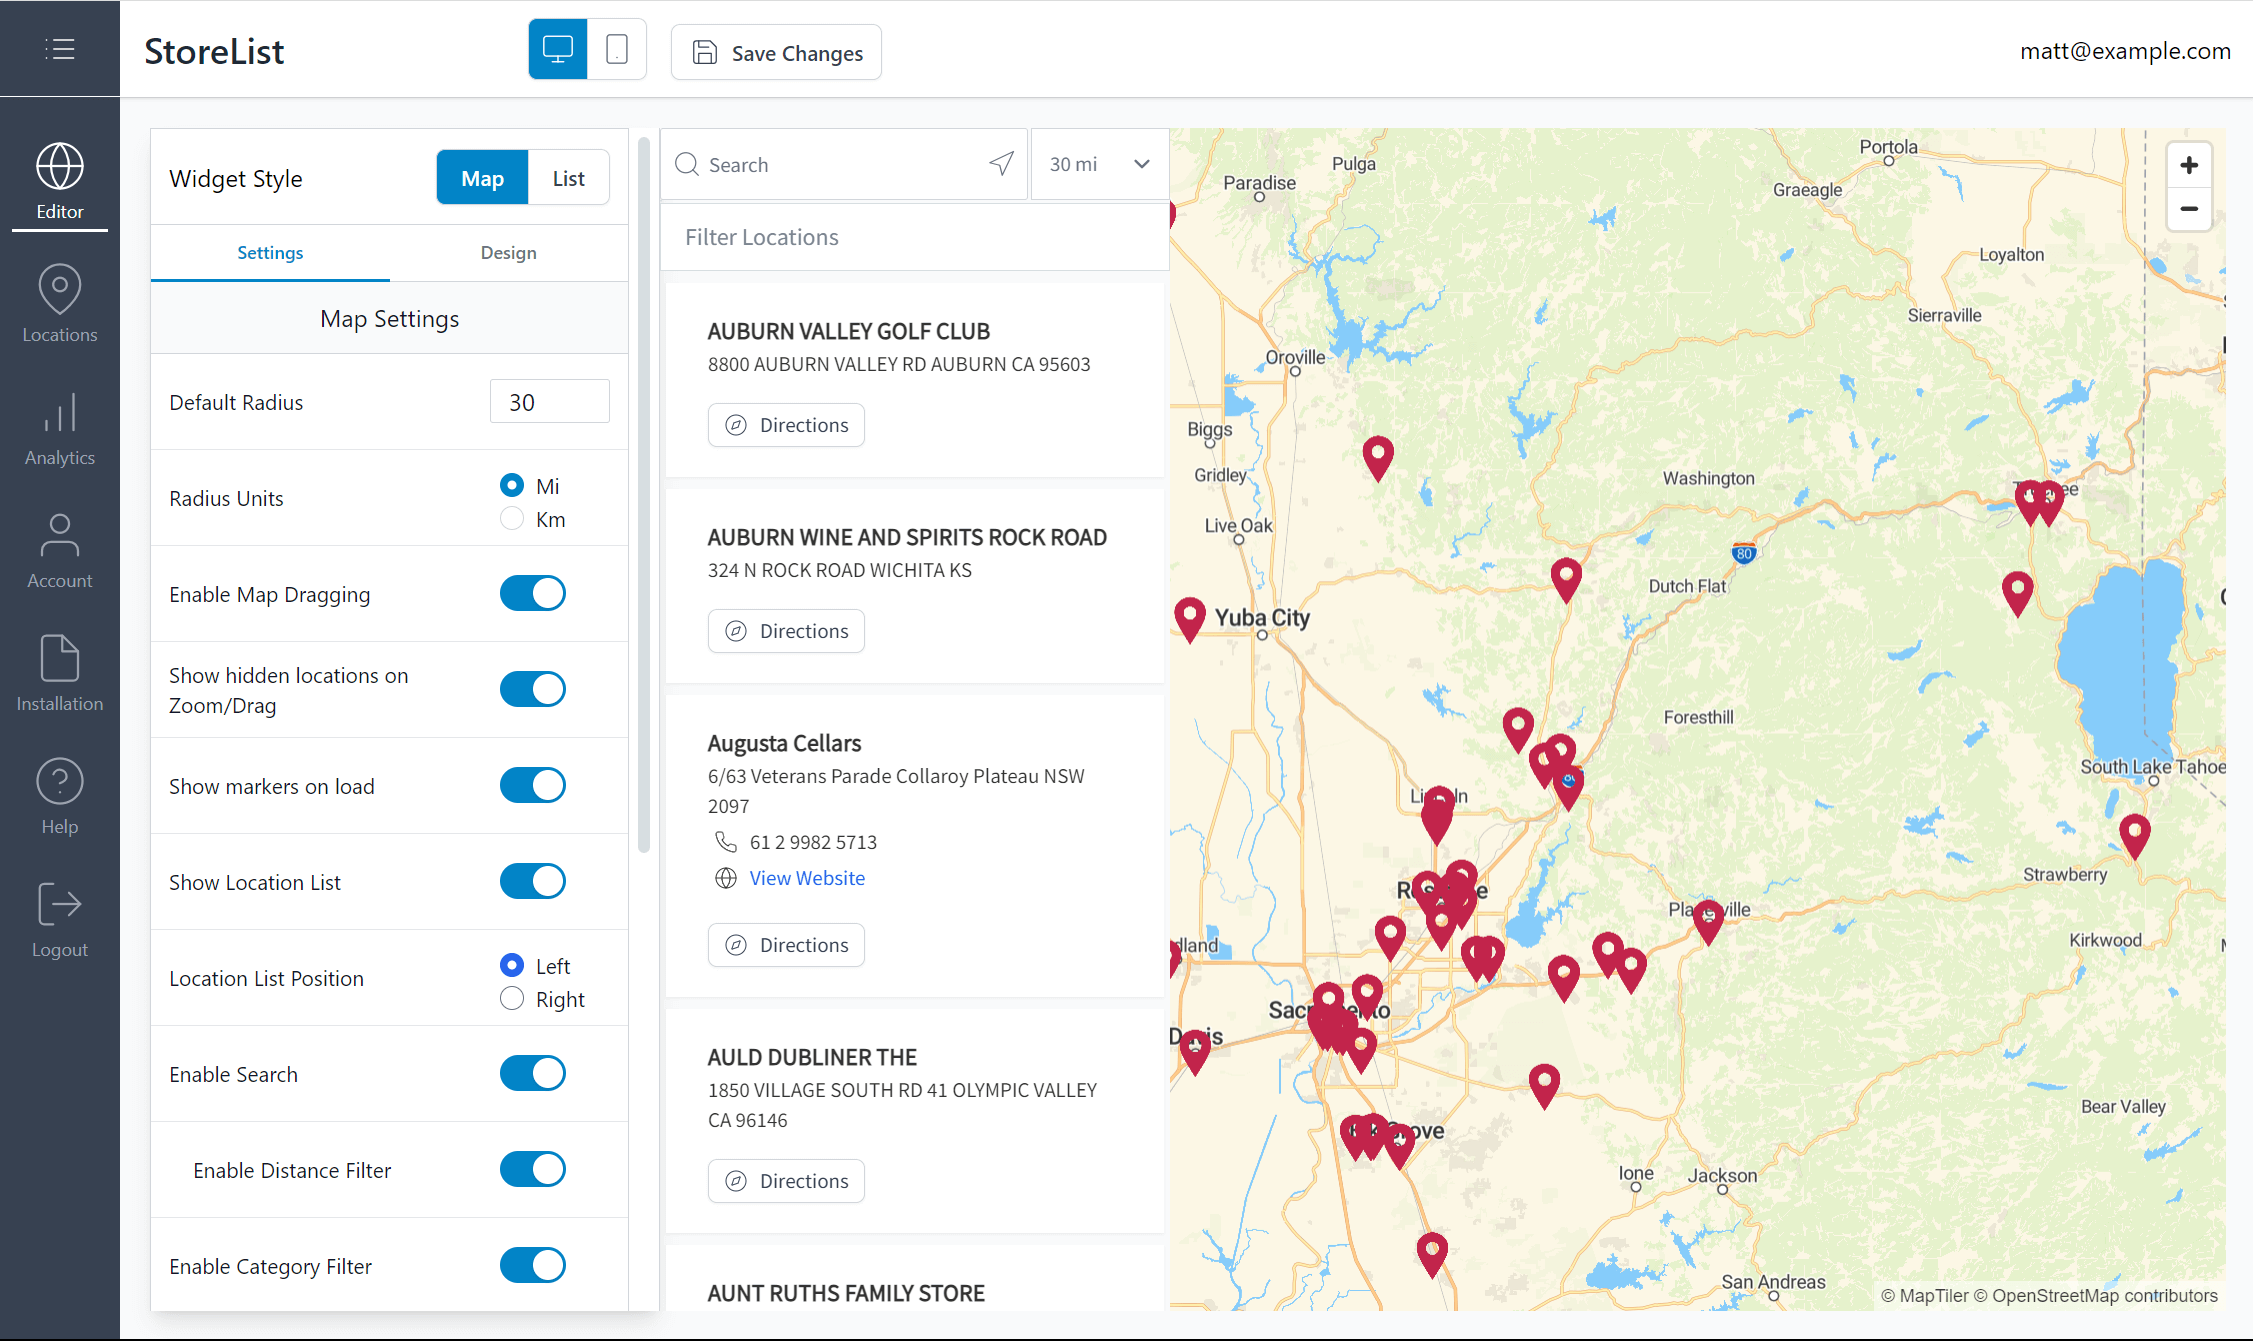Select List widget style
The height and width of the screenshot is (1341, 2253).
pyautogui.click(x=568, y=177)
